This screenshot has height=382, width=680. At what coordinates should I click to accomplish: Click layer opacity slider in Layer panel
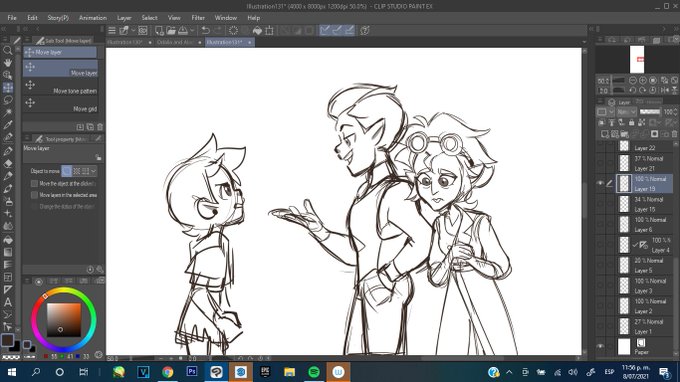[650, 112]
